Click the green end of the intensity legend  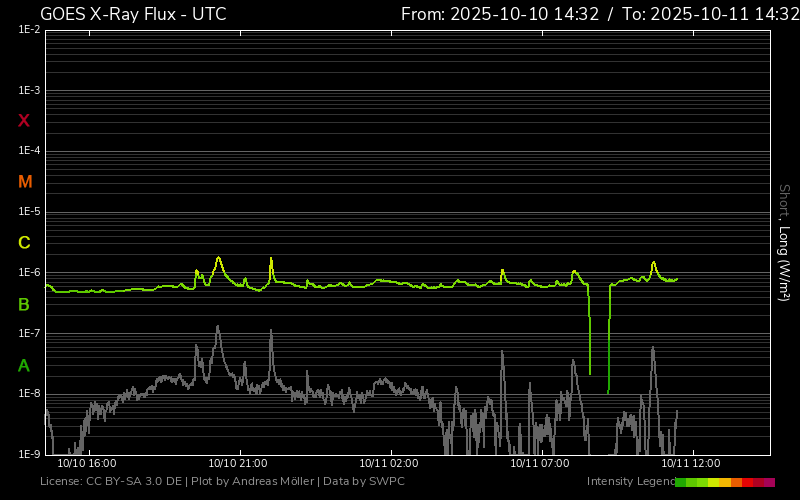point(681,482)
